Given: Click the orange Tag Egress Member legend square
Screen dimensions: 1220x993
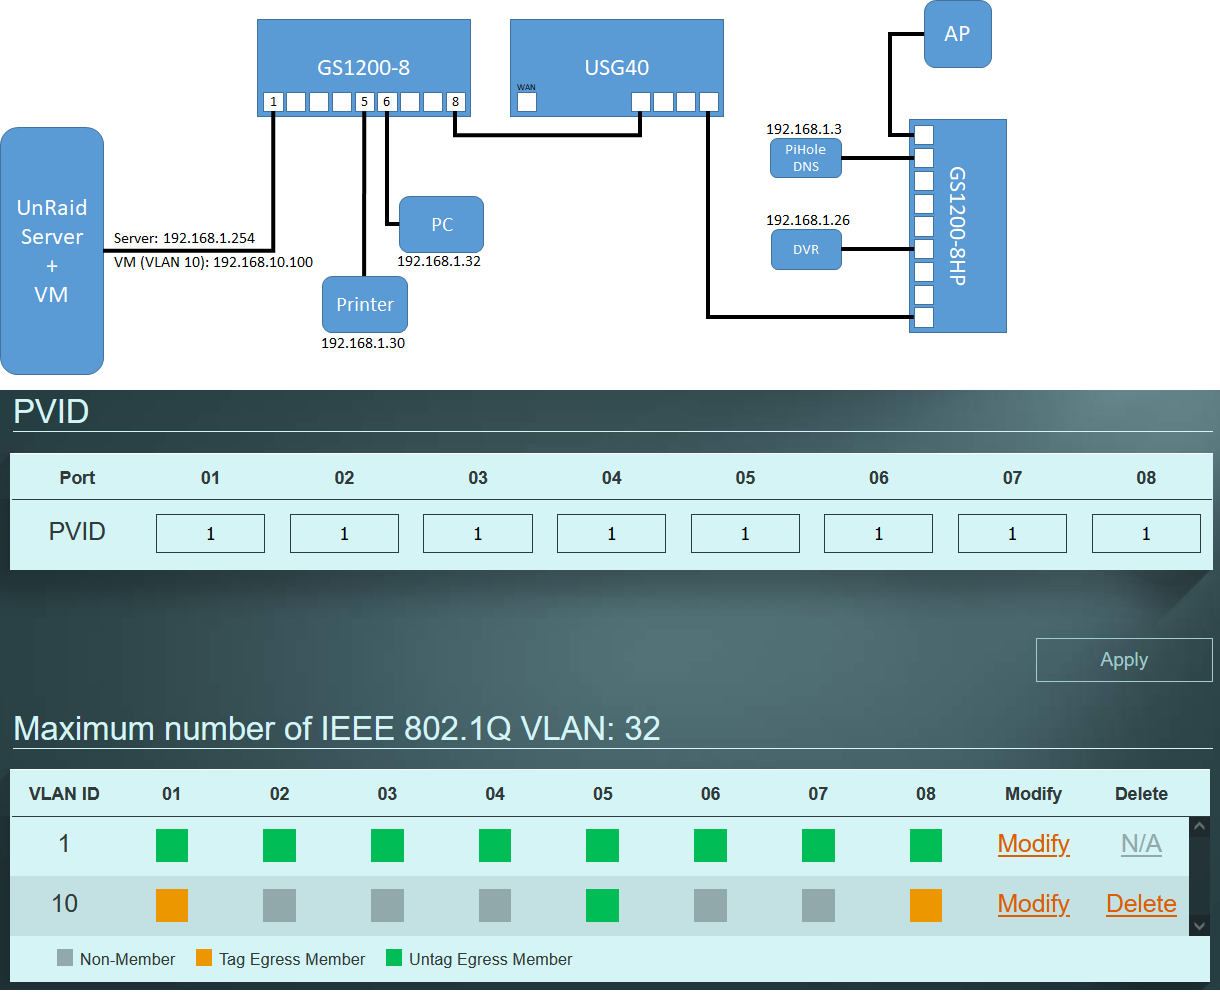Looking at the screenshot, I should (x=204, y=958).
